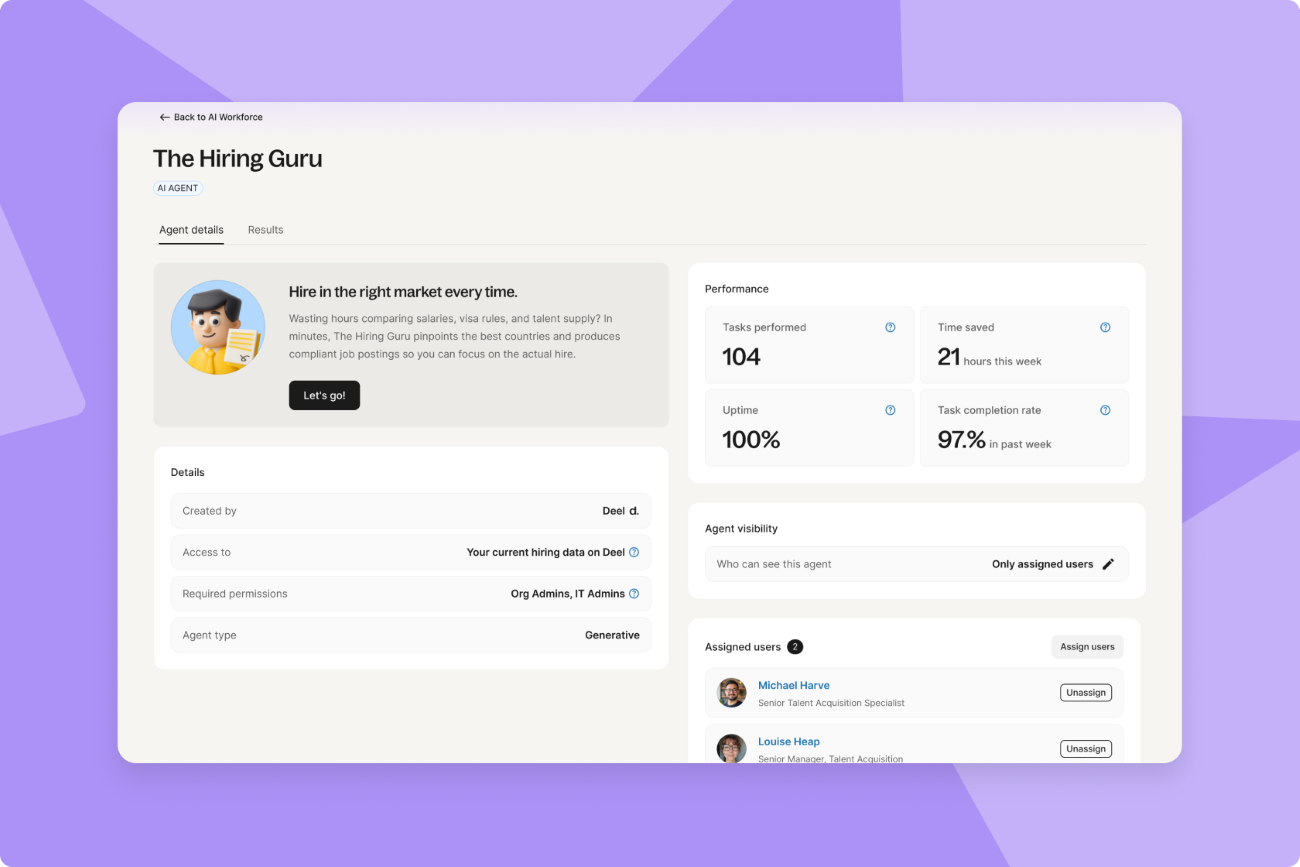1300x867 pixels.
Task: Show info for the Access to data field
Action: coord(634,552)
